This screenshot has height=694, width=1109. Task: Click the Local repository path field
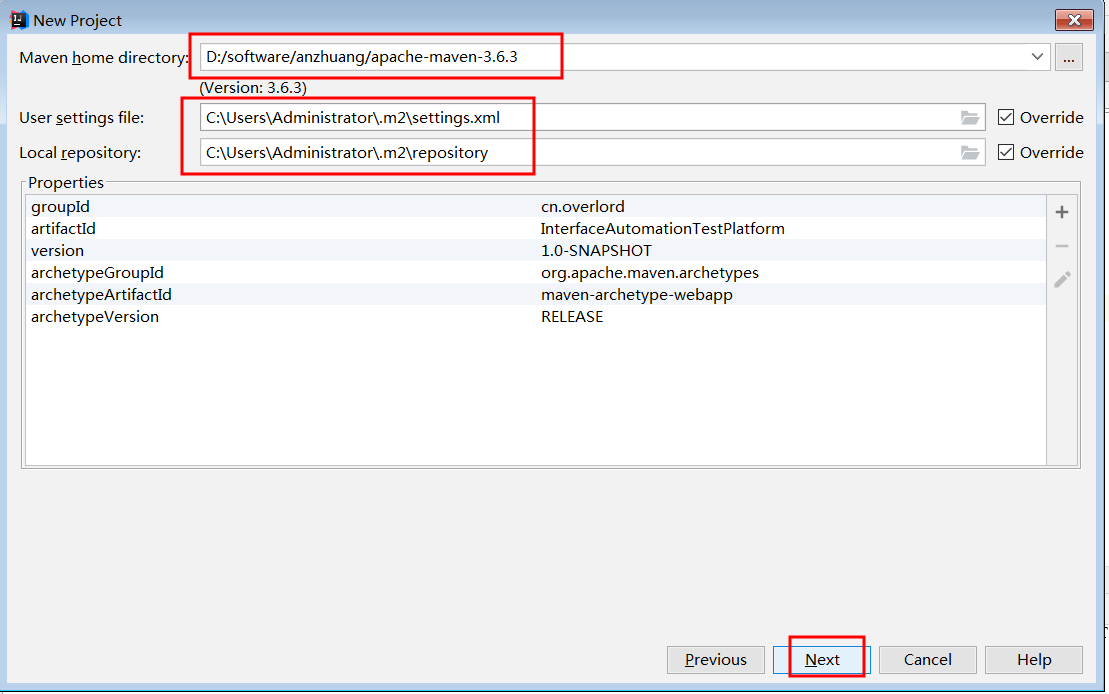[x=593, y=152]
